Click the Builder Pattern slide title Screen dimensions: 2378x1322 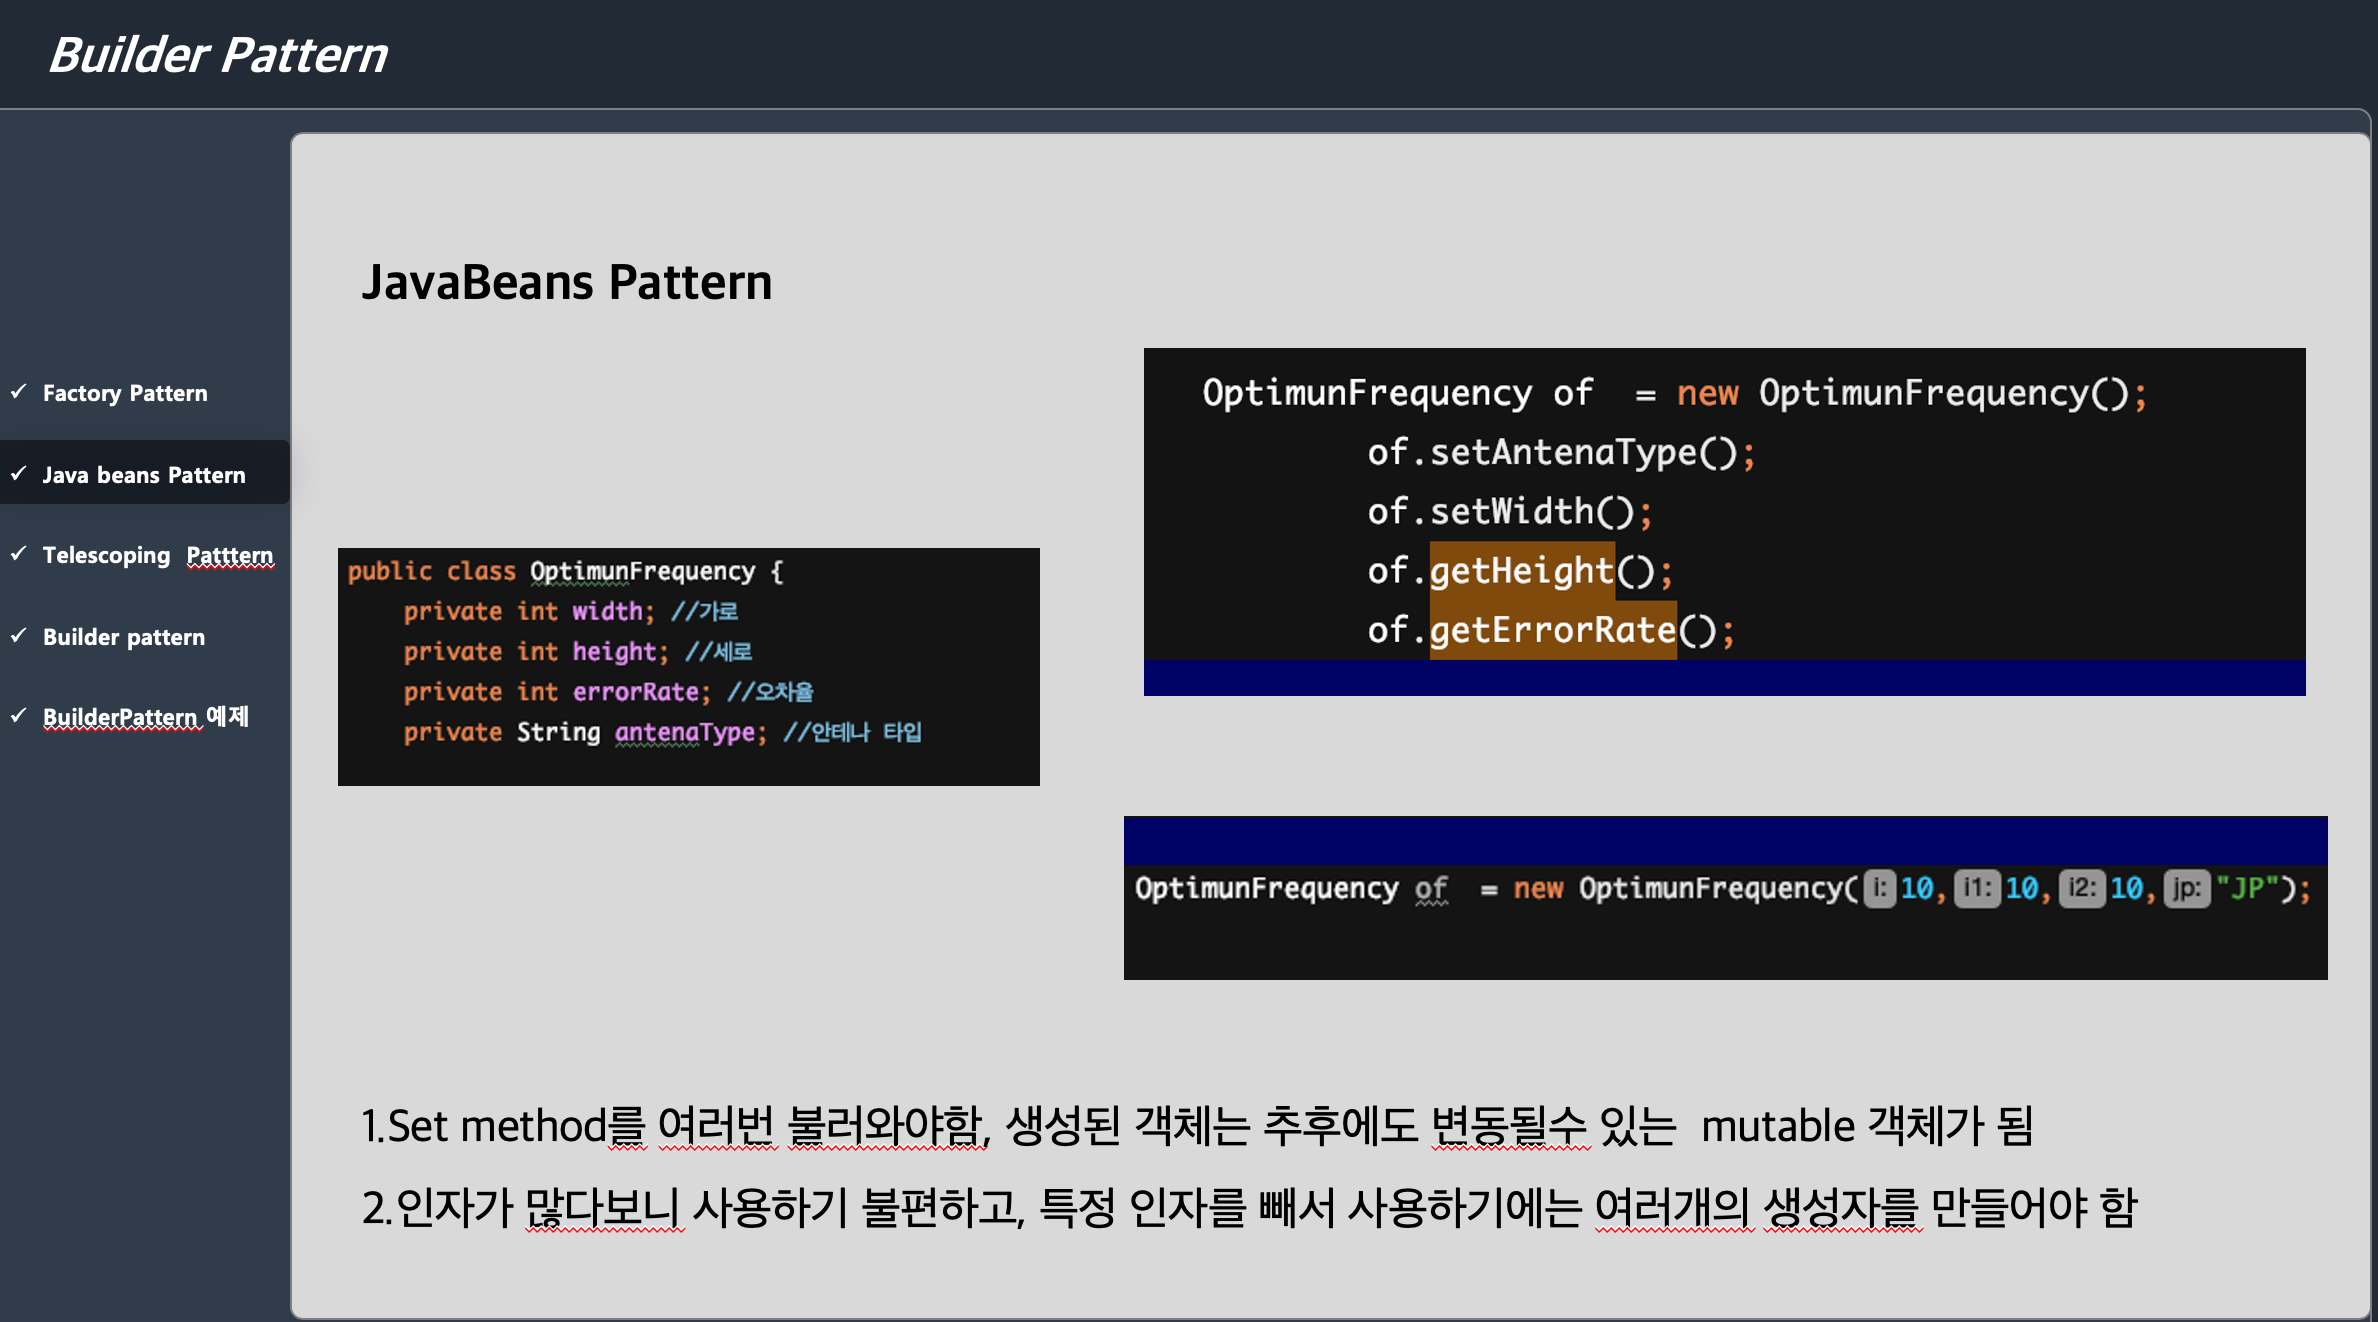(217, 54)
